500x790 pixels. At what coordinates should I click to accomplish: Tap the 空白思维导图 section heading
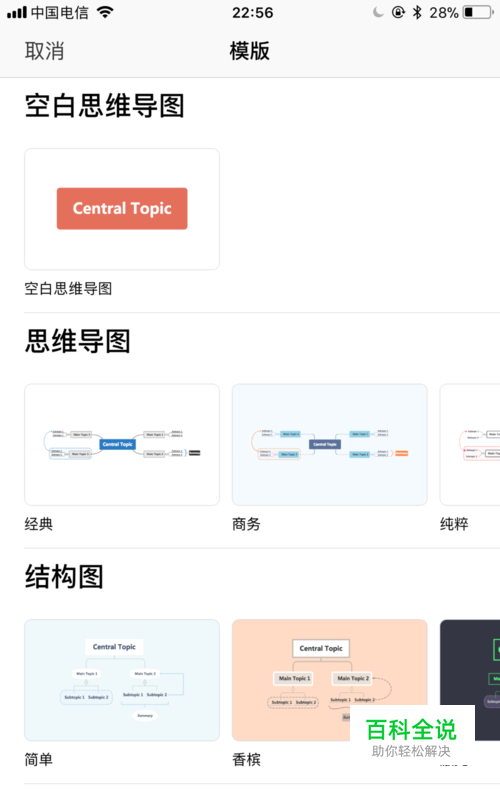105,106
